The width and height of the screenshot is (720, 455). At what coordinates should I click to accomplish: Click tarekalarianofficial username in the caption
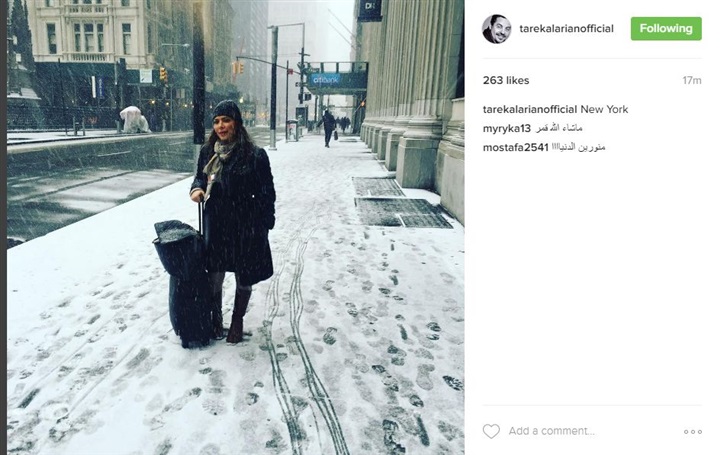click(x=530, y=109)
